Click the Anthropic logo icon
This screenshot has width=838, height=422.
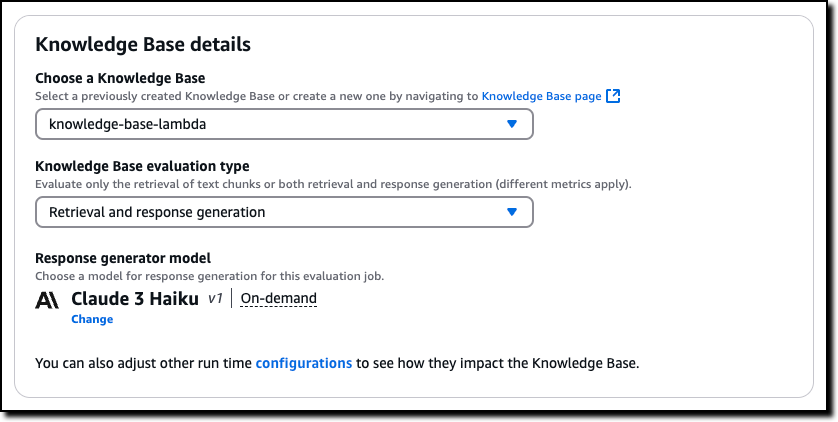[x=47, y=299]
